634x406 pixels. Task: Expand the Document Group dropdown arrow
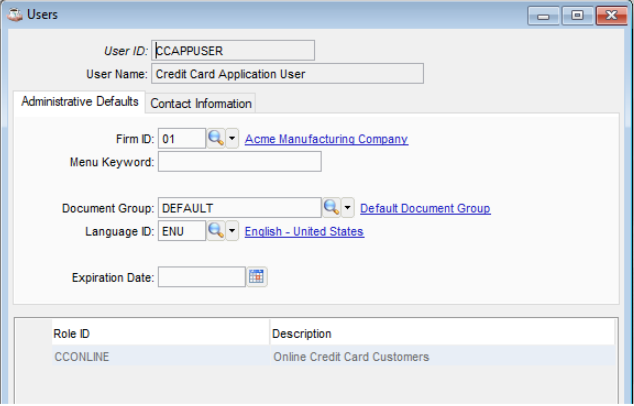point(348,208)
